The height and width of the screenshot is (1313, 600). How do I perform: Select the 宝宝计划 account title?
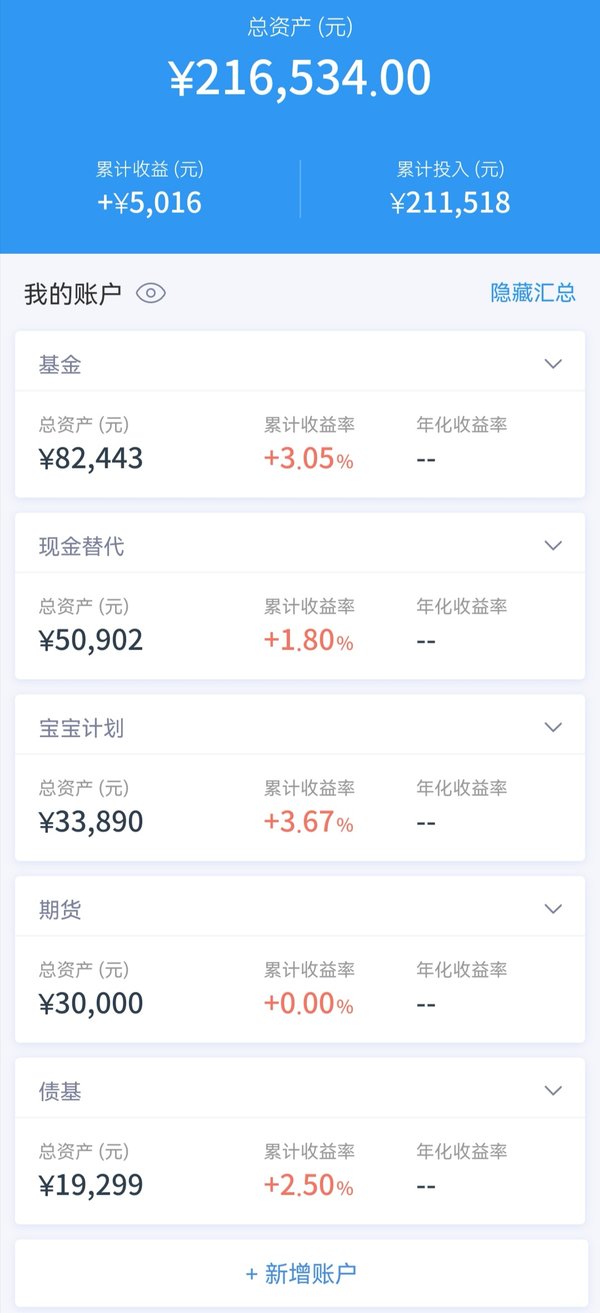click(x=81, y=728)
